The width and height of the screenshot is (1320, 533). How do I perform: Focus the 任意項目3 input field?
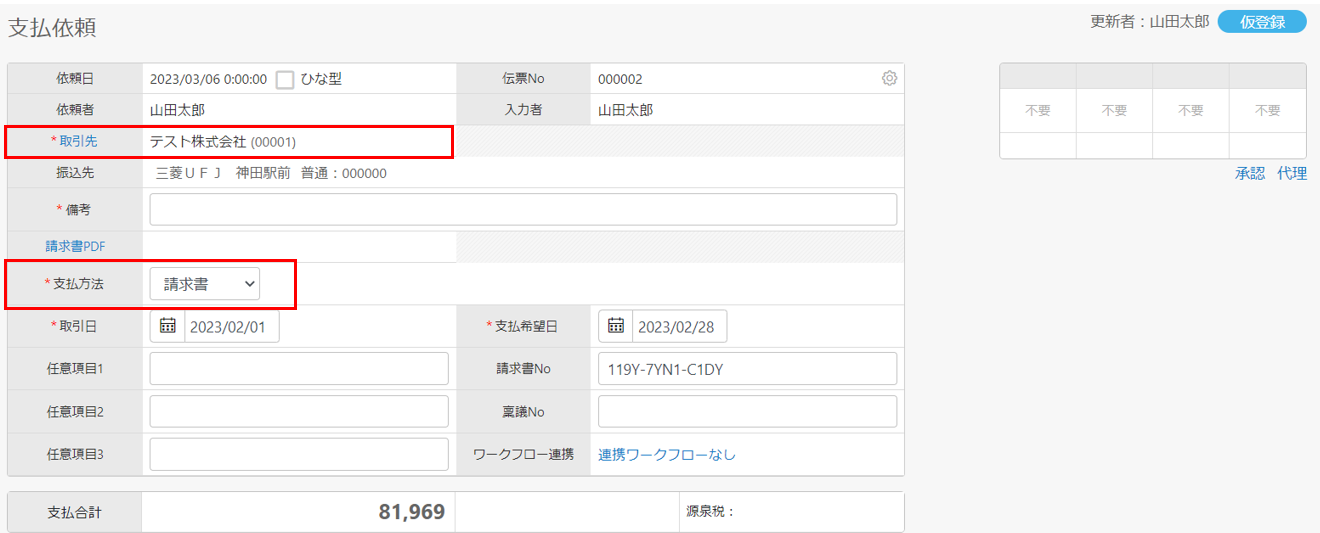click(299, 454)
